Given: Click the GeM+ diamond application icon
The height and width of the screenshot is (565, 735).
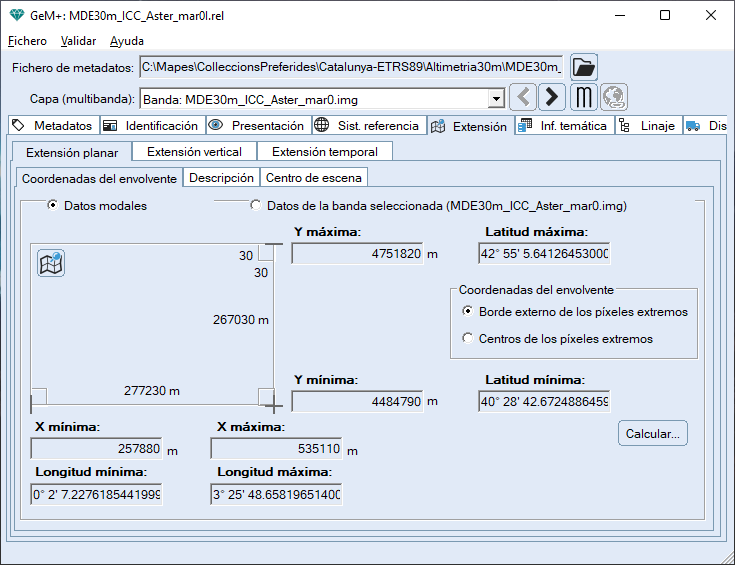Looking at the screenshot, I should point(16,15).
